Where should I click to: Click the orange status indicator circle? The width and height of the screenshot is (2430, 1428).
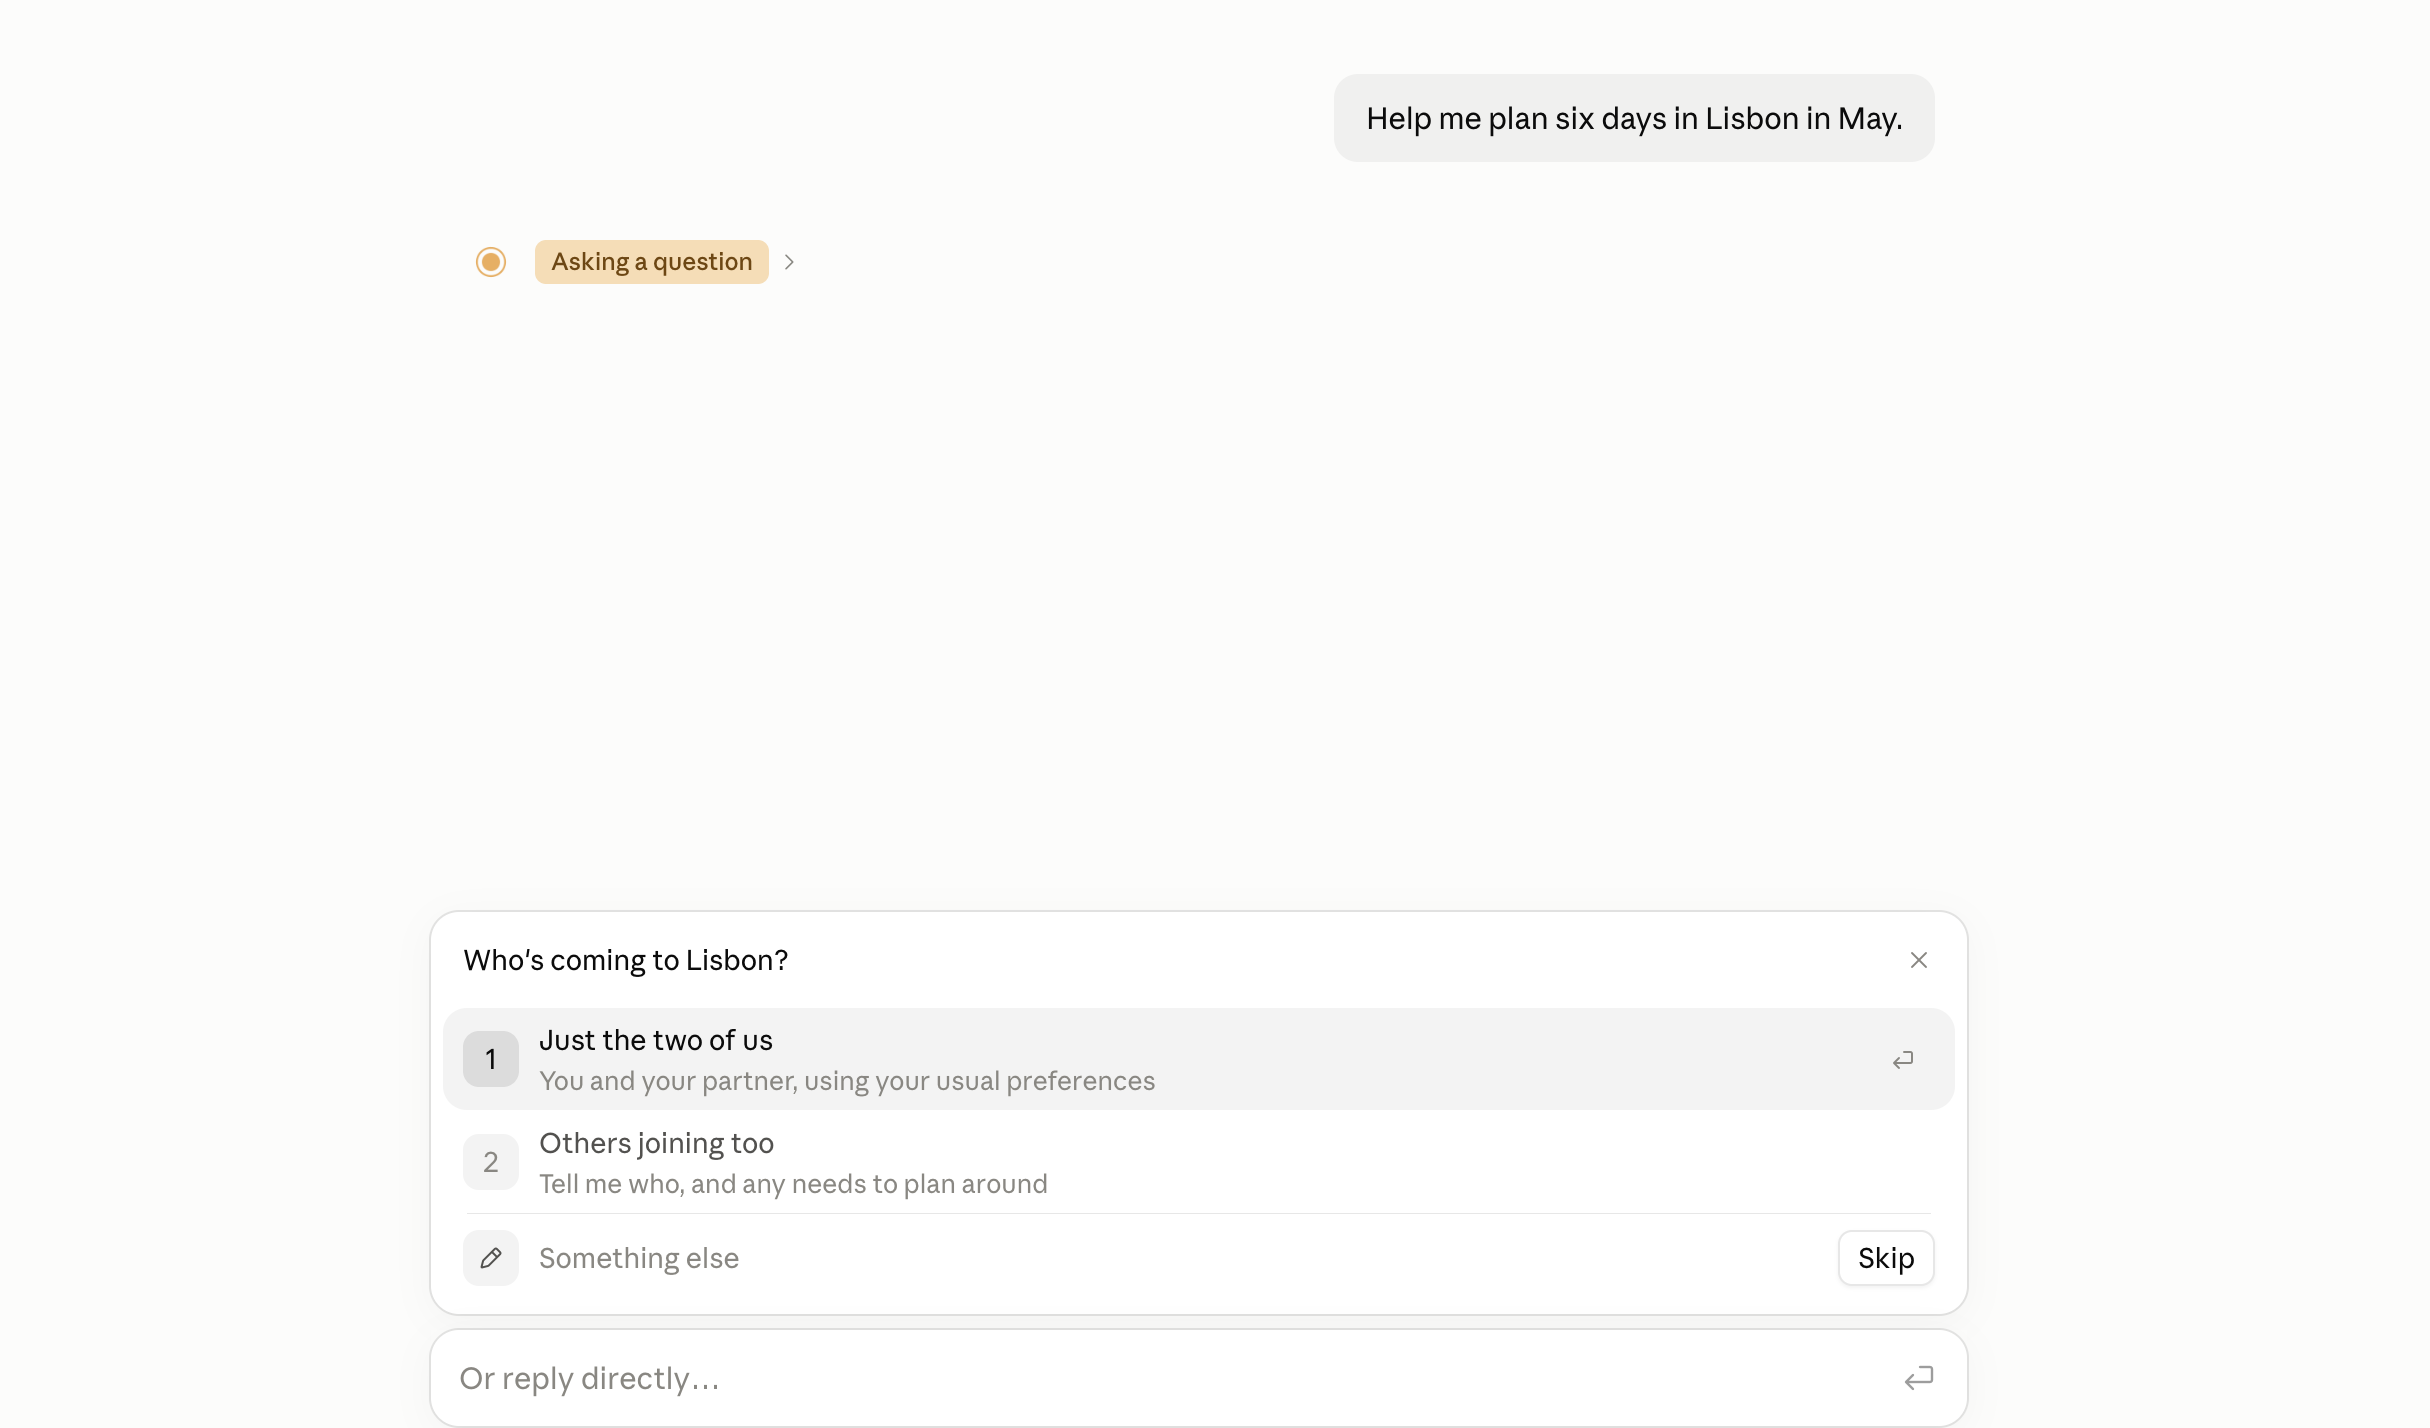(490, 262)
